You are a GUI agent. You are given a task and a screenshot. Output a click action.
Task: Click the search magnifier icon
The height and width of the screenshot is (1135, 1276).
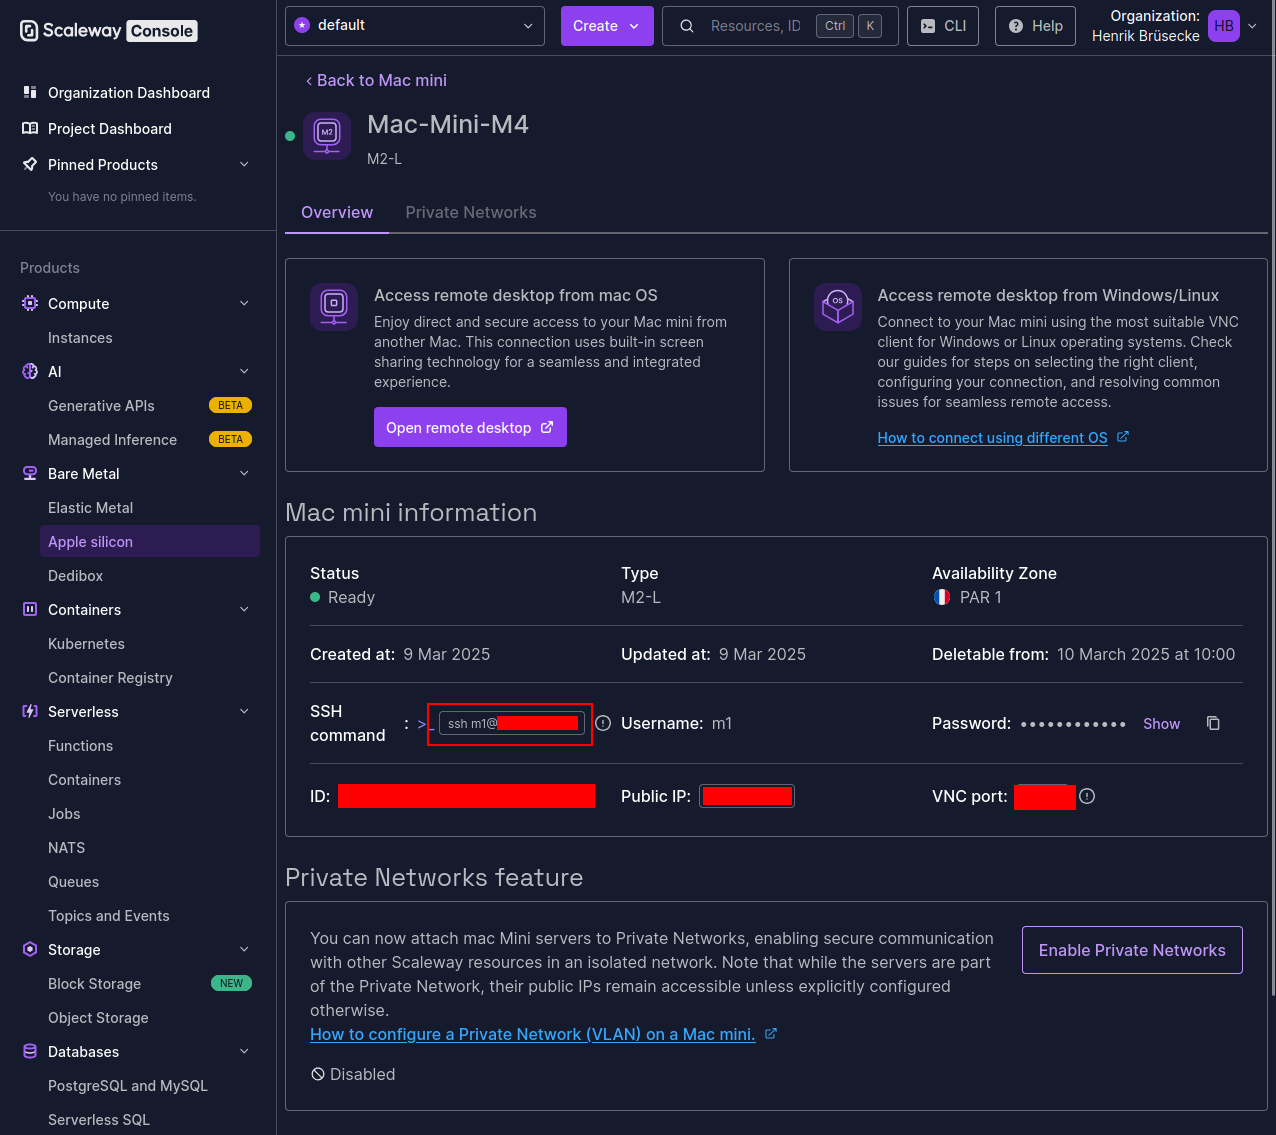[687, 26]
